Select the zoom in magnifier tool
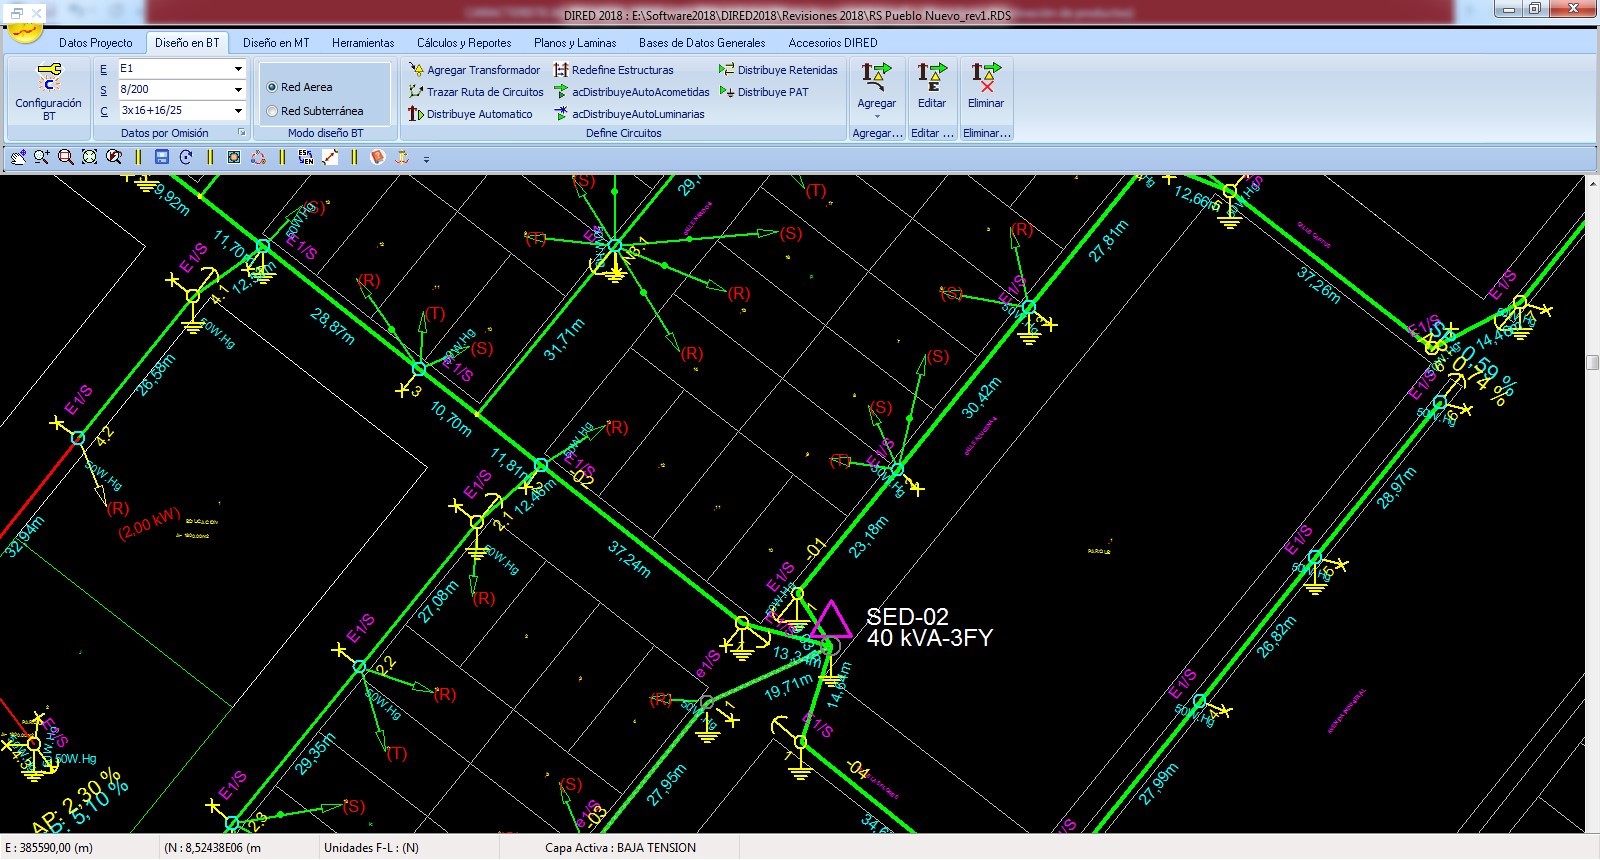The width and height of the screenshot is (1600, 860). [42, 157]
